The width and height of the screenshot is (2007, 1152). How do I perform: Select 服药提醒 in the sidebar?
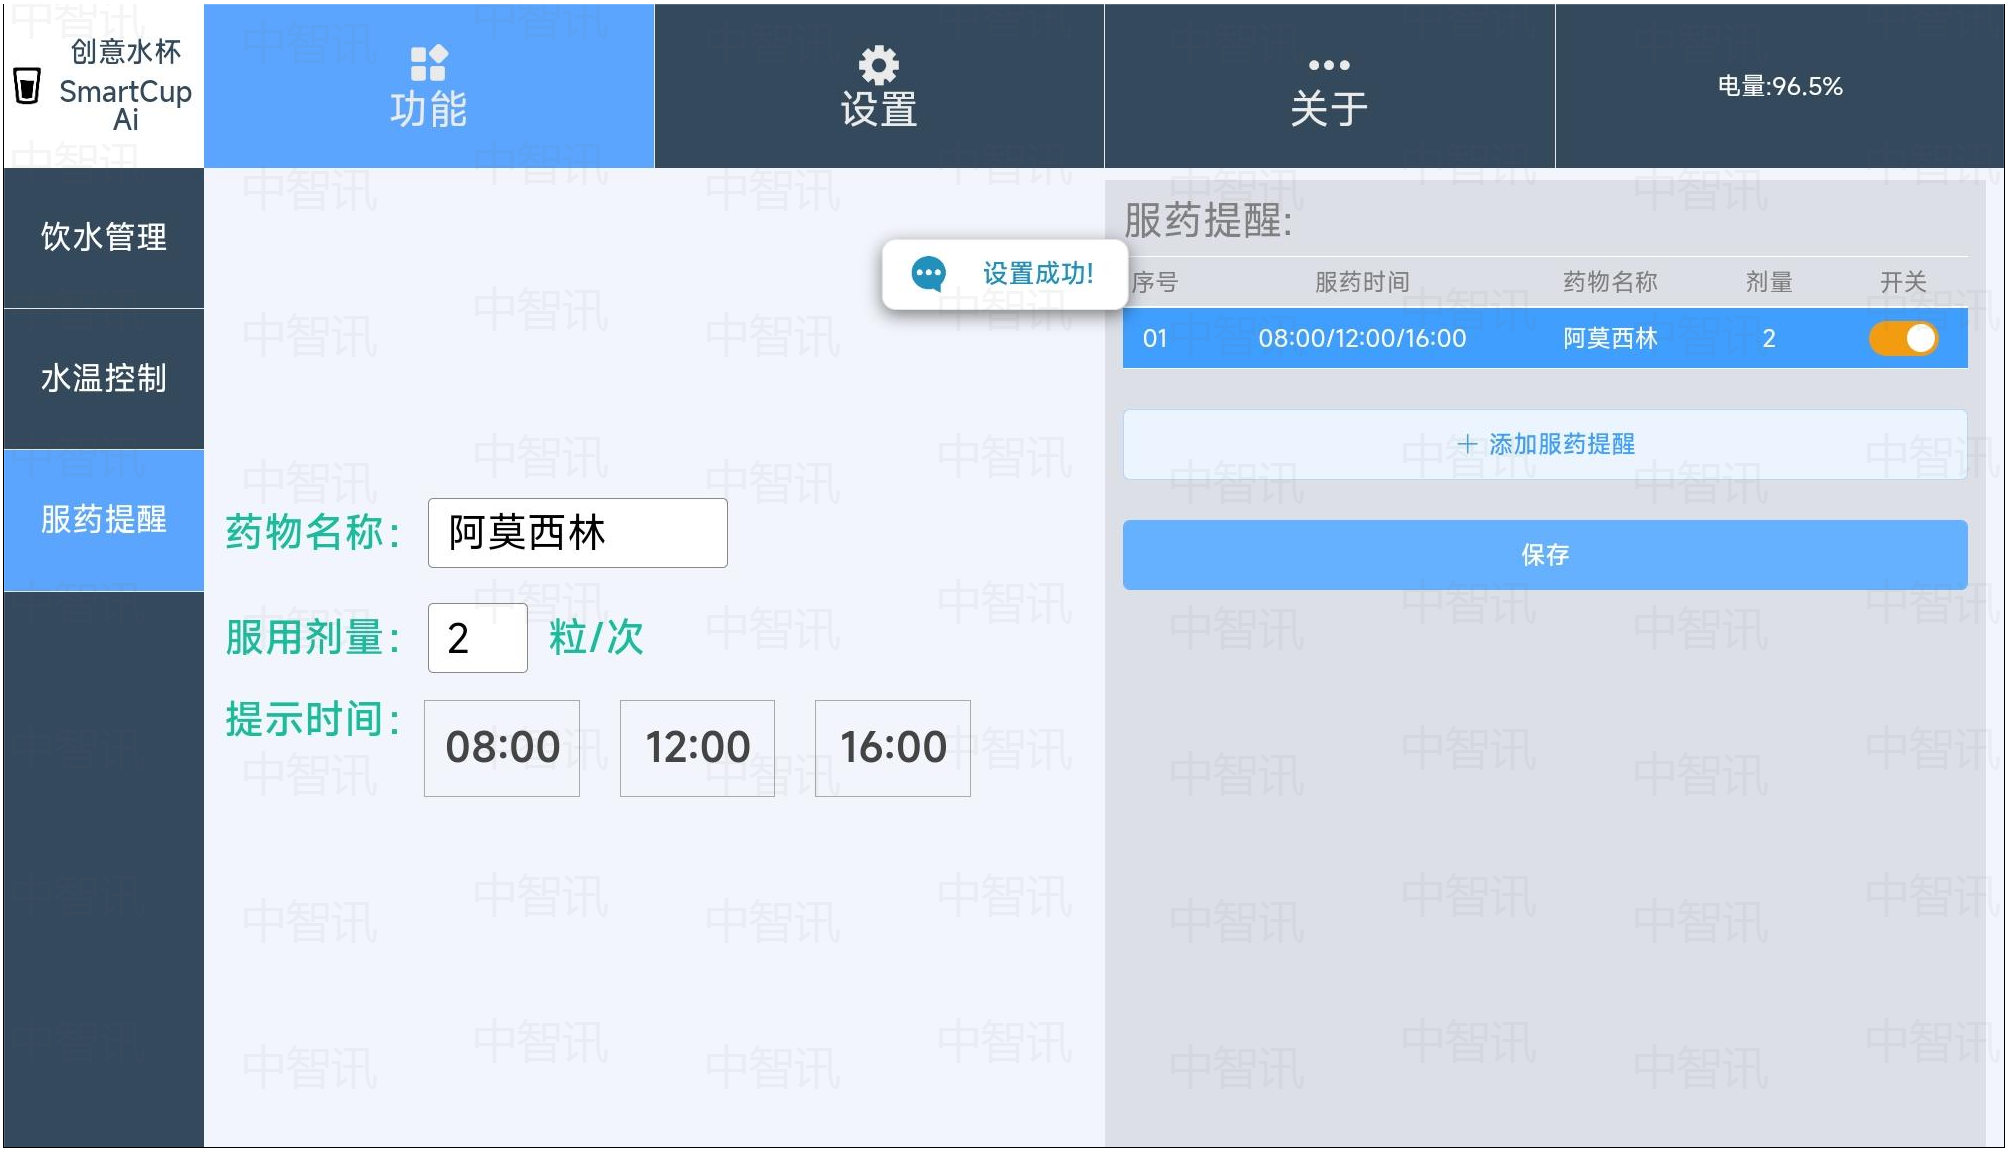[104, 519]
